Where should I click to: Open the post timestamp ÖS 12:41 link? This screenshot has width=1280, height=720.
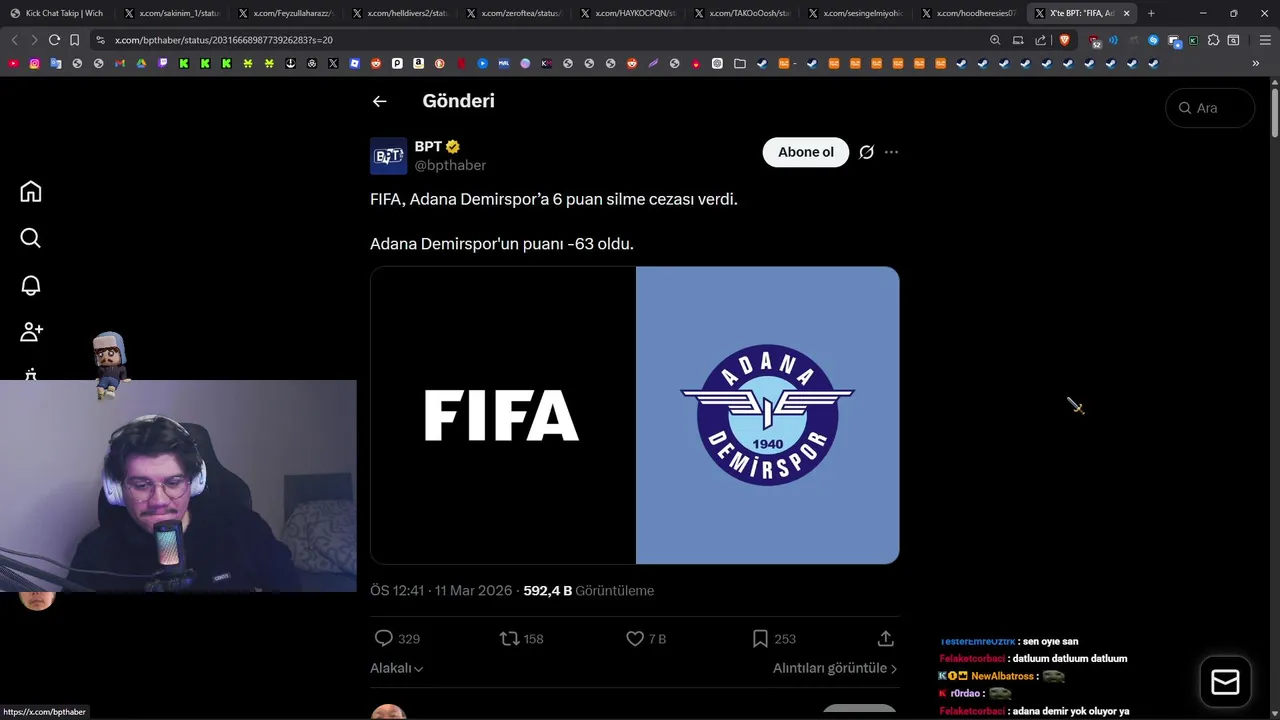pyautogui.click(x=443, y=591)
